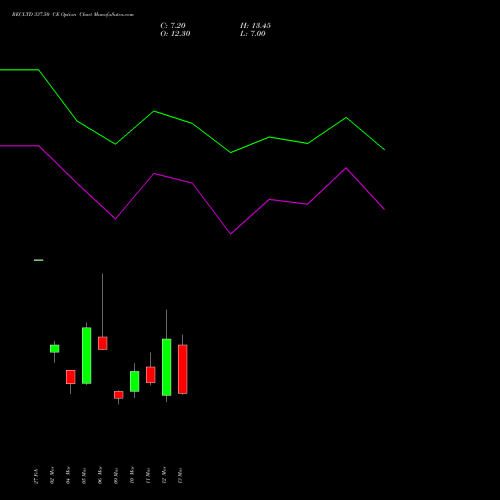This screenshot has width=500, height=500.
Task: Select the high value 'H: 13.45'
Action: [255, 26]
